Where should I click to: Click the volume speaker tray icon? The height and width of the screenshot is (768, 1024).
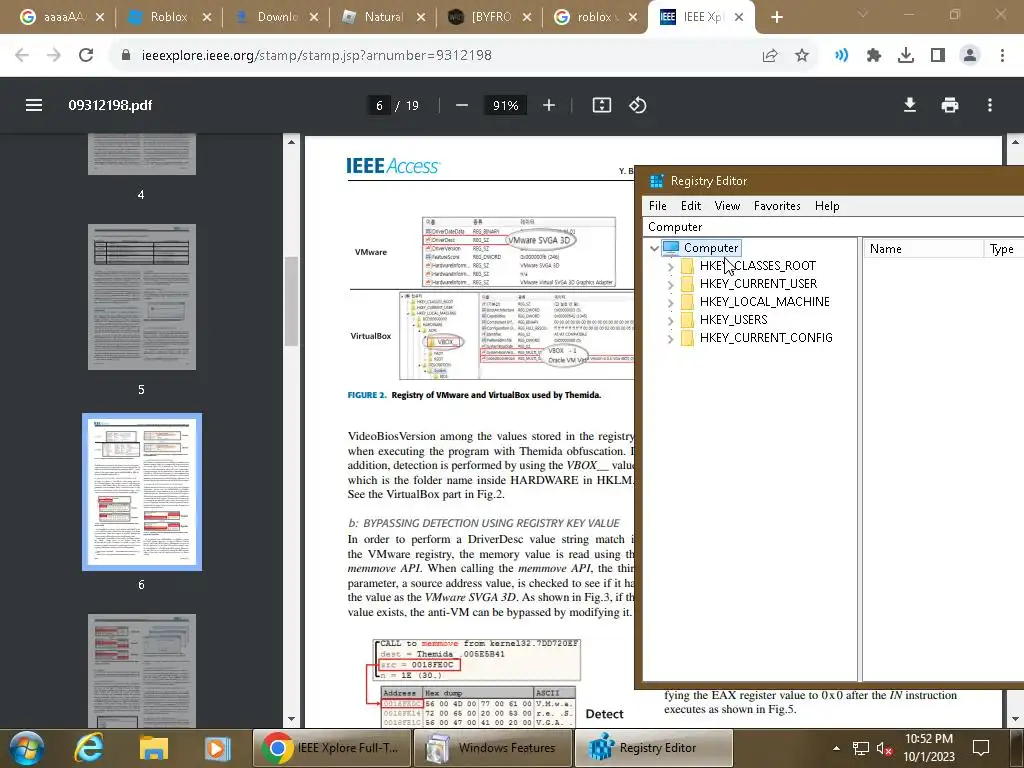(x=884, y=748)
